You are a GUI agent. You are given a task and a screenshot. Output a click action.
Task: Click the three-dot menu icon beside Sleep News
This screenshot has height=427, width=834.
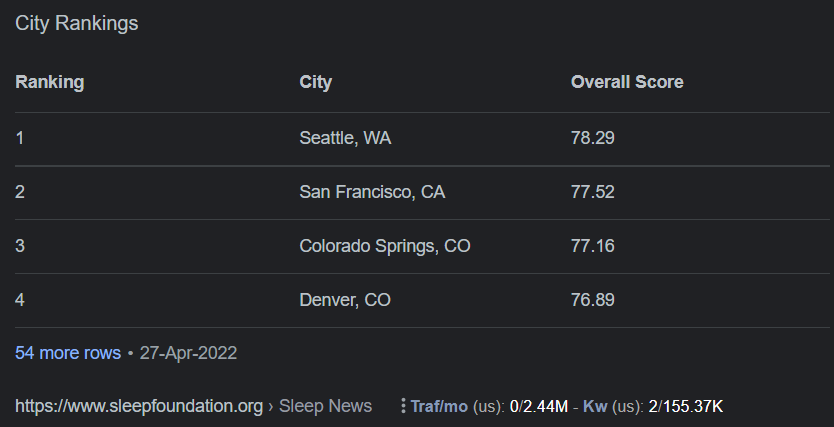pyautogui.click(x=403, y=406)
